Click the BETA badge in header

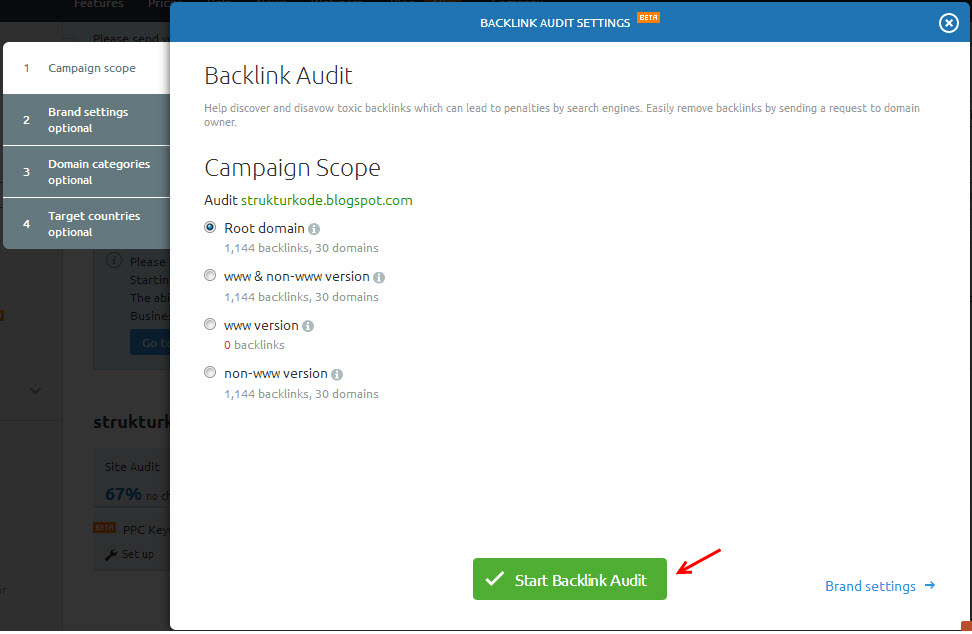[648, 17]
